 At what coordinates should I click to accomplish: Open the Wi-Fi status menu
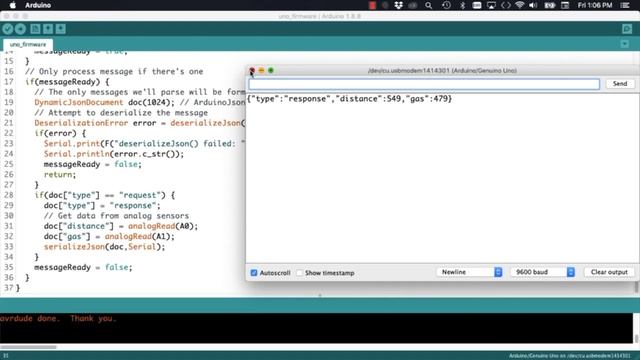coord(519,5)
